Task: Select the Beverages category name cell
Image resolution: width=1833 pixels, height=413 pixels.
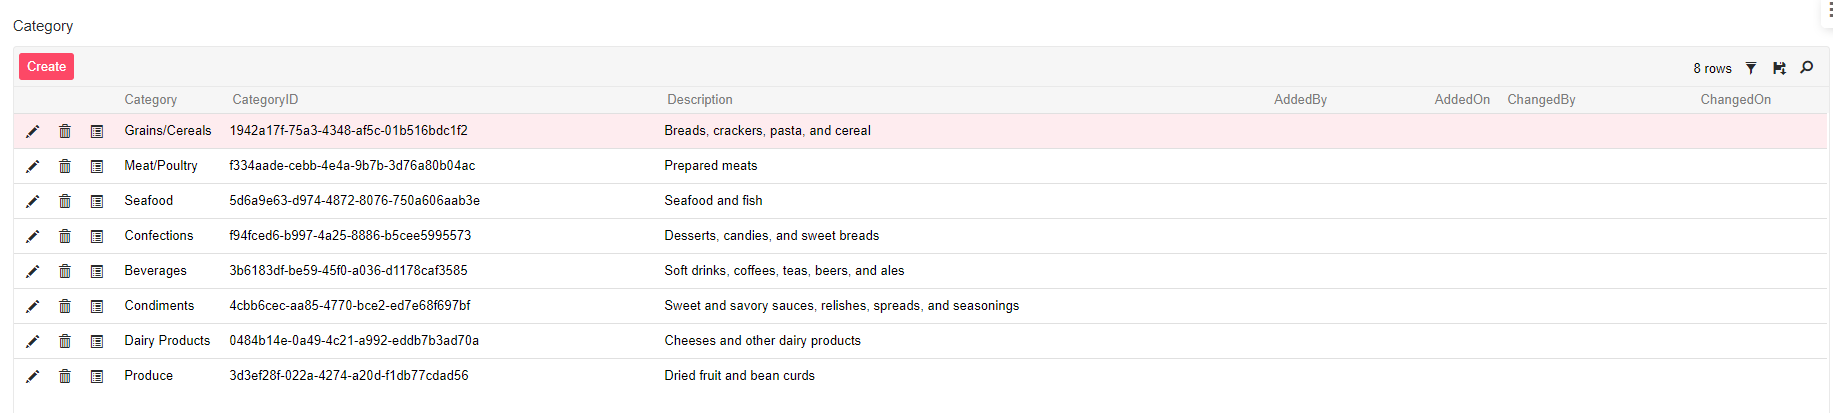Action: (156, 271)
